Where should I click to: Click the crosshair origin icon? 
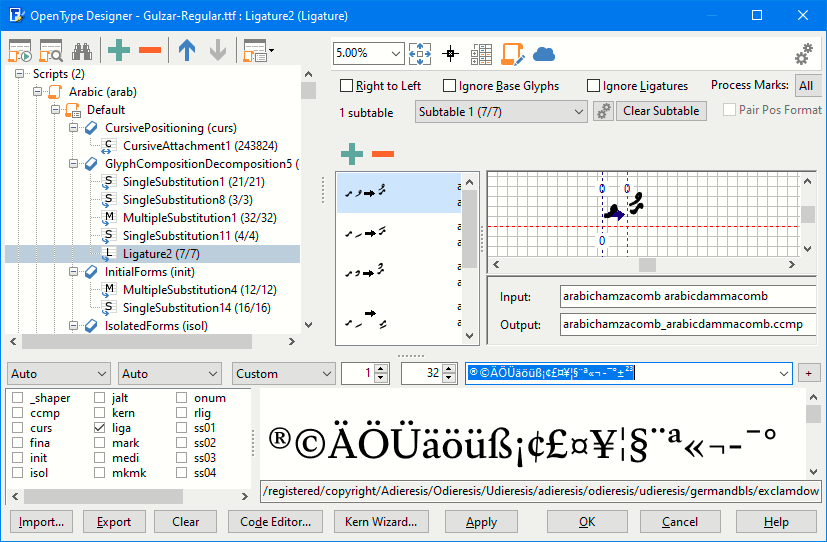point(450,54)
